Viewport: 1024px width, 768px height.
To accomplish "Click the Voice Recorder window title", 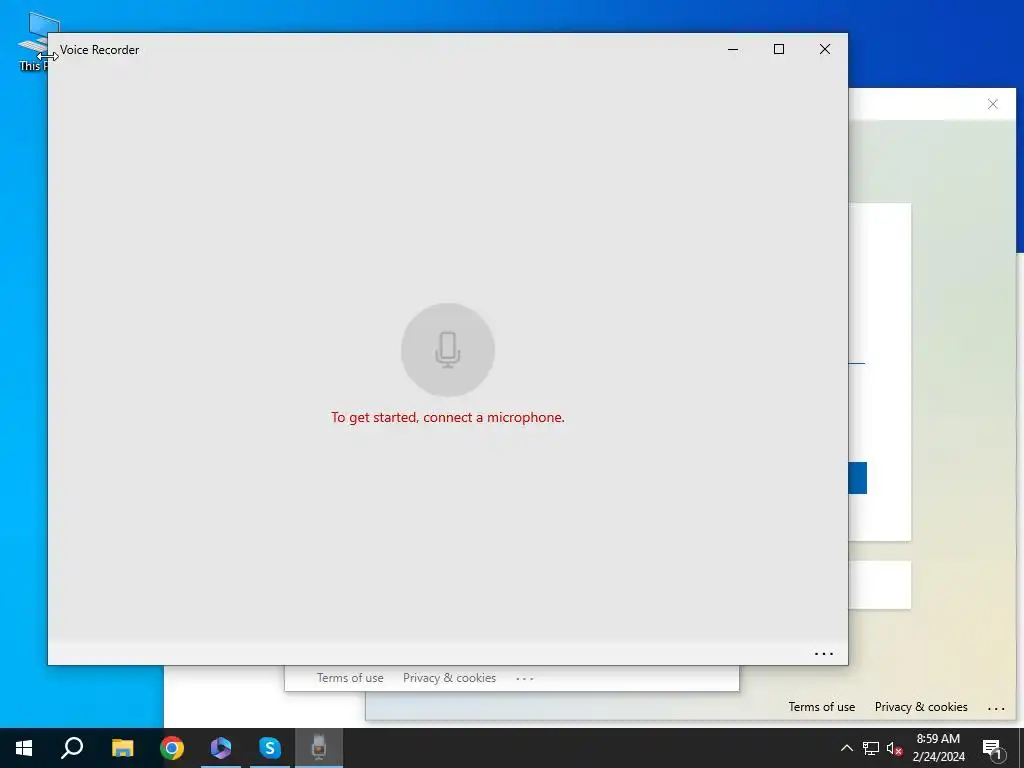I will coord(99,50).
